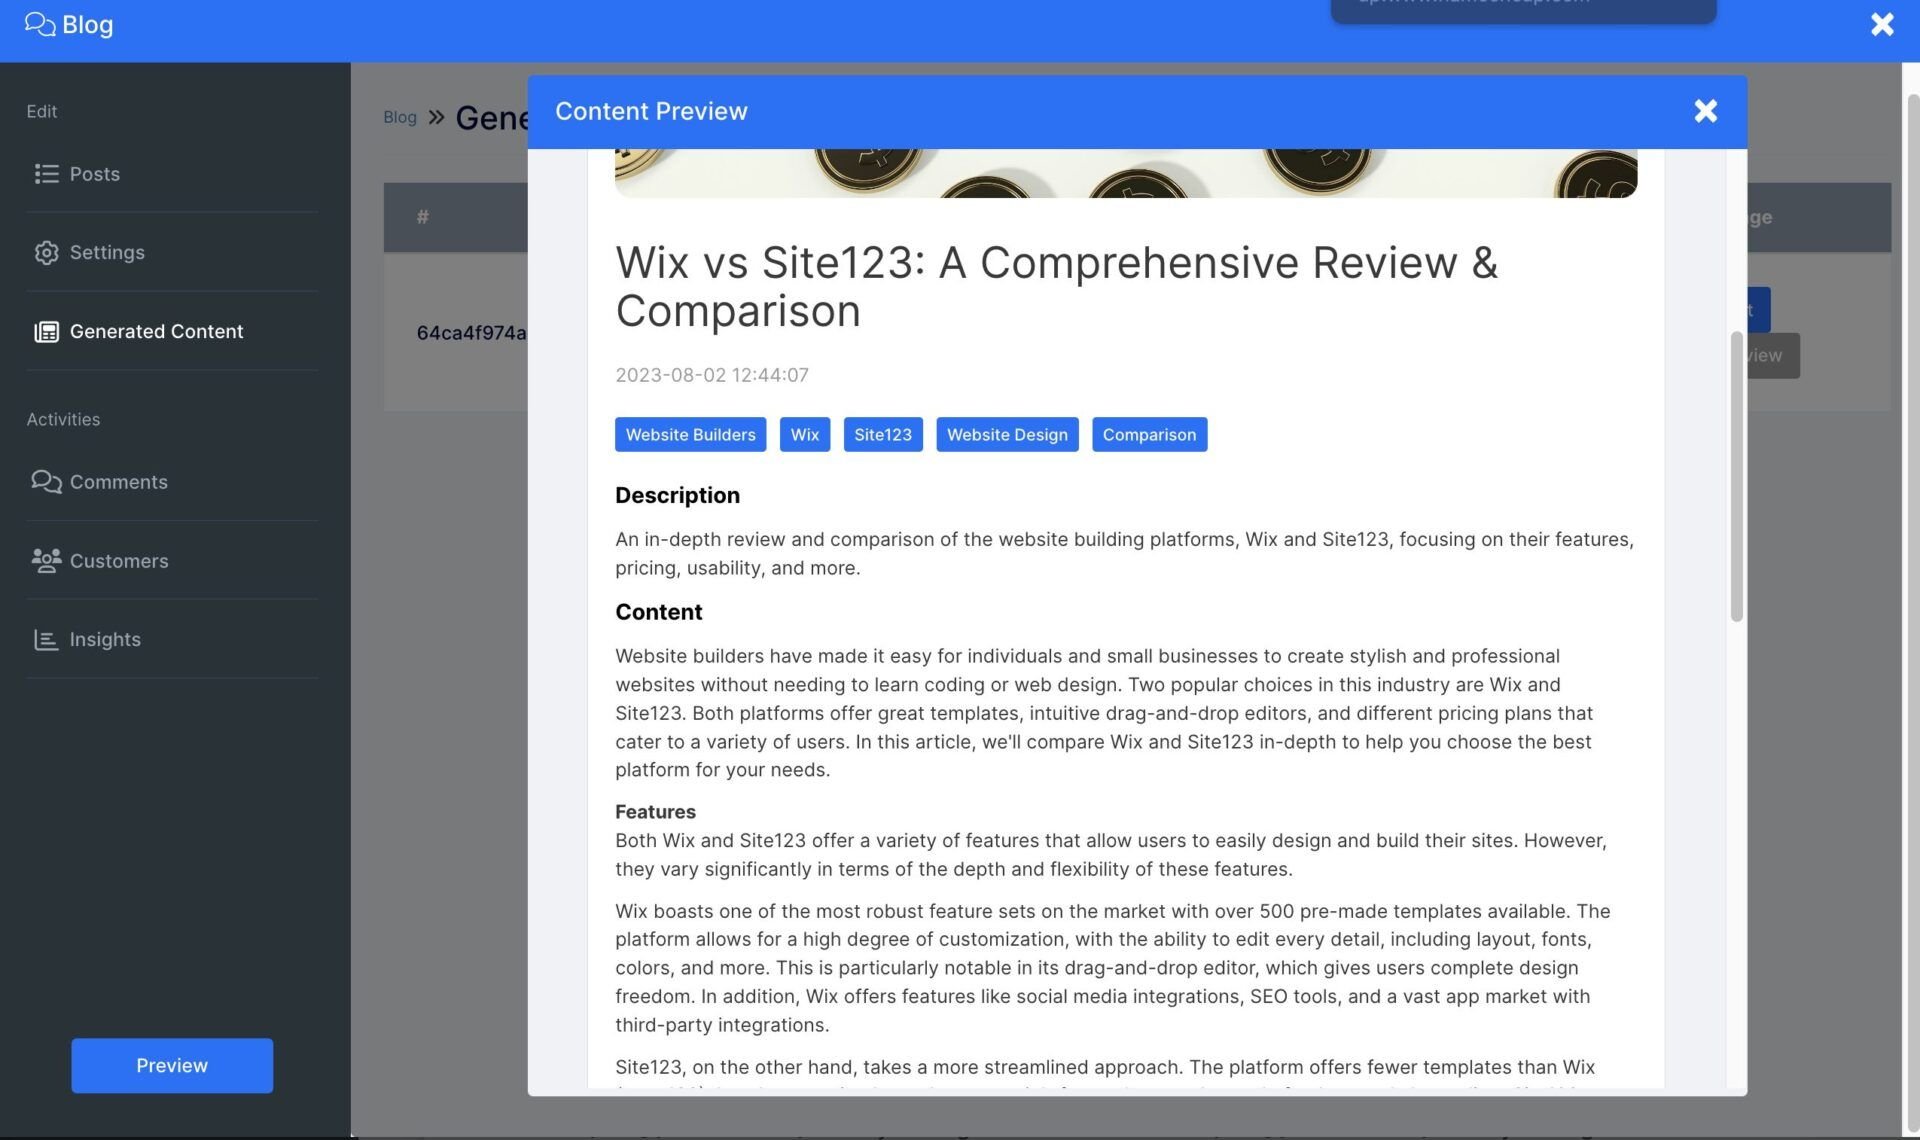1920x1140 pixels.
Task: Expand the Activities menu section
Action: click(x=62, y=419)
